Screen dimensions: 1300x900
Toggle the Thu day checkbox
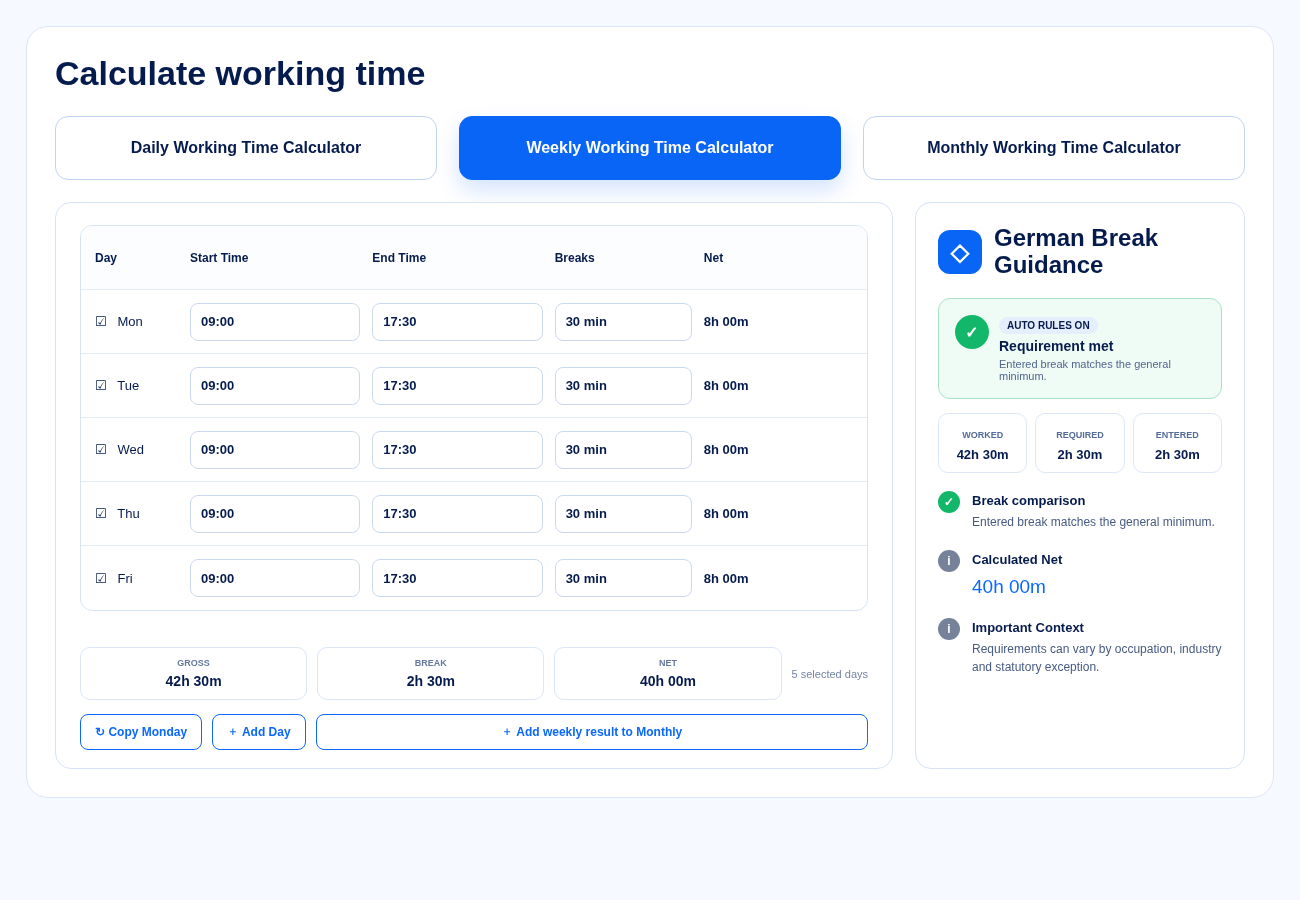101,514
